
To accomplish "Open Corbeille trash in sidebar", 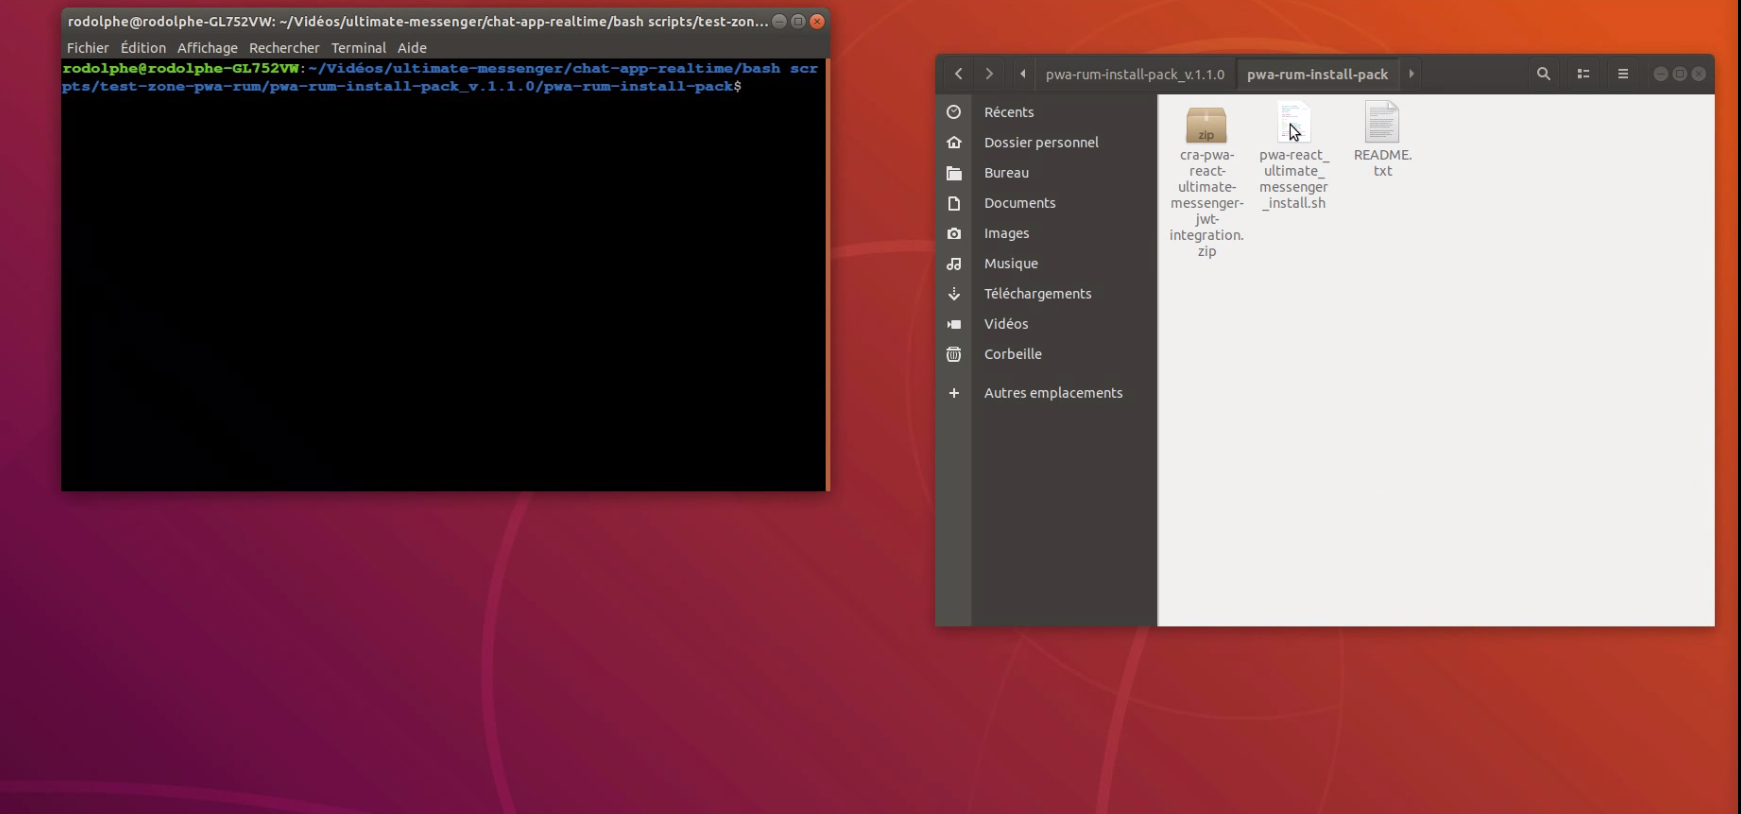I will pyautogui.click(x=1012, y=354).
